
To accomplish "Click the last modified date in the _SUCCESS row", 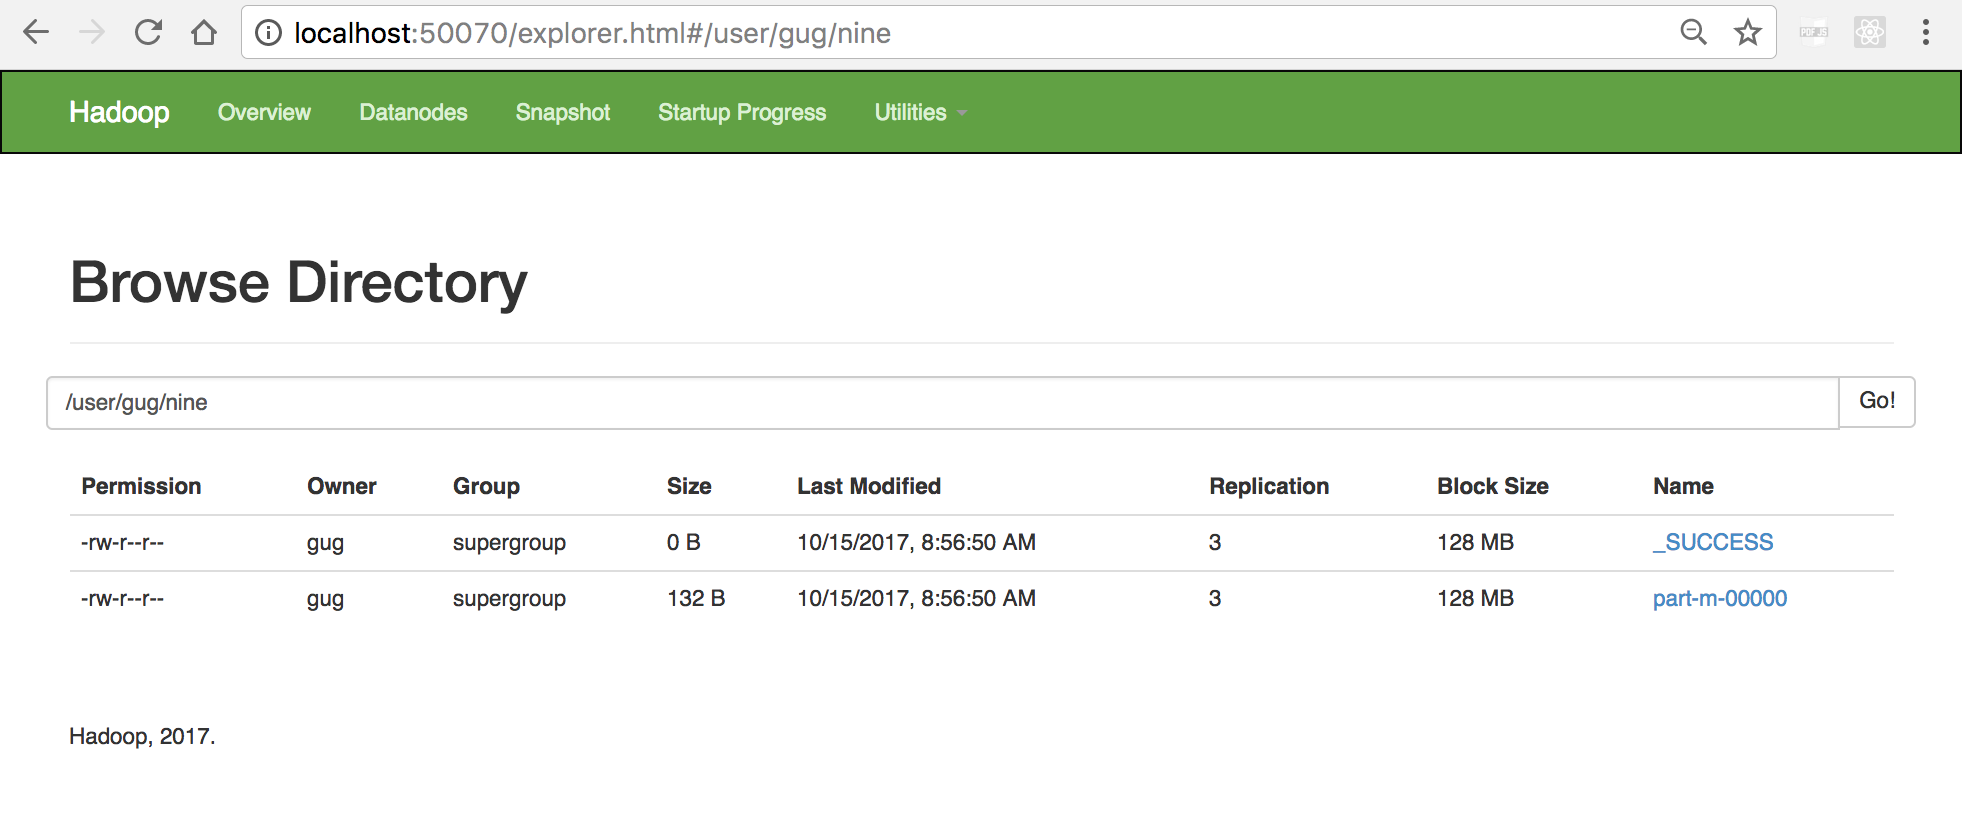I will pyautogui.click(x=916, y=543).
